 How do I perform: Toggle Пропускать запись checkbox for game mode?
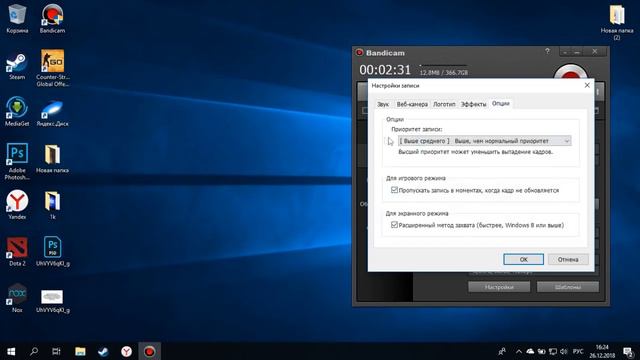[x=394, y=190]
